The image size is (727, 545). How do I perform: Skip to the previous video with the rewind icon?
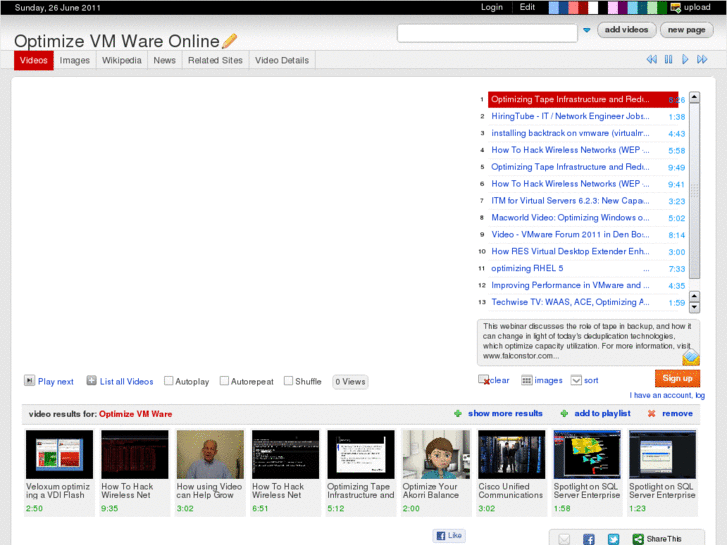click(x=651, y=60)
